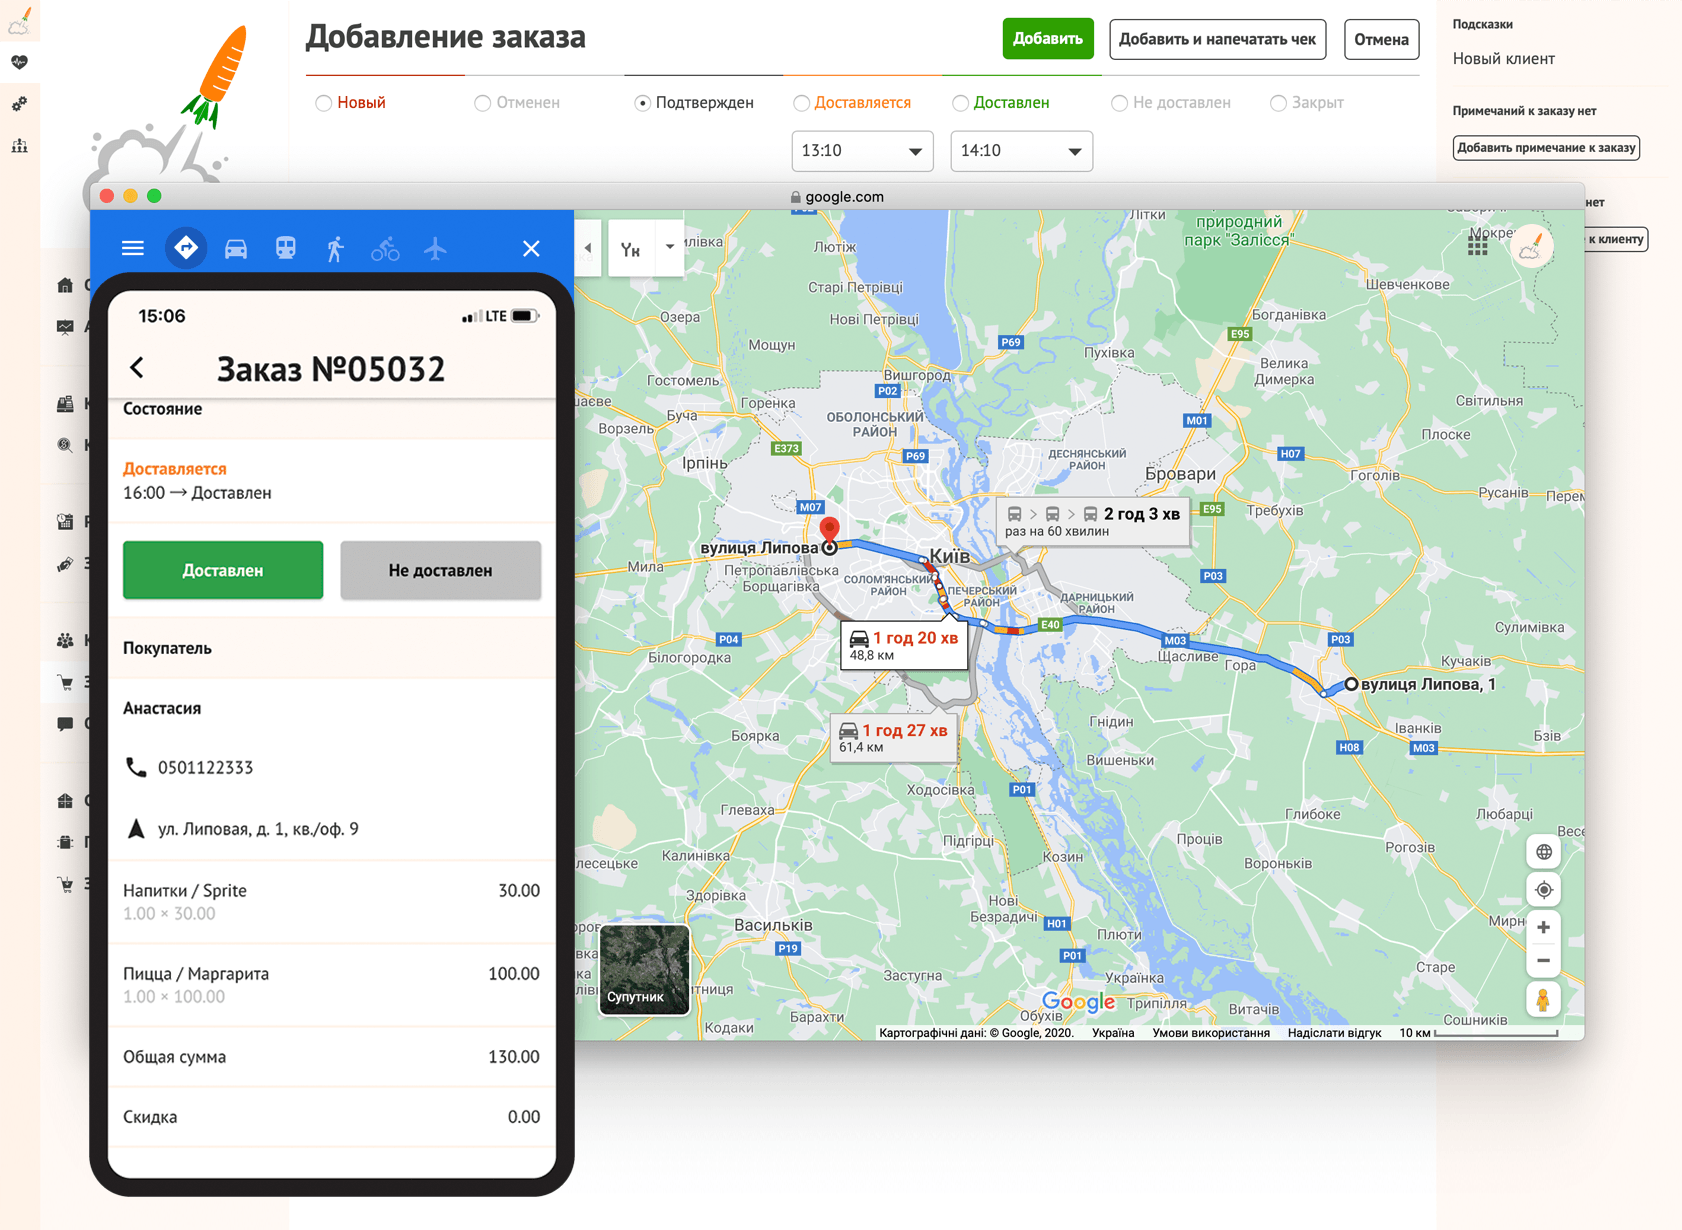The height and width of the screenshot is (1230, 1682).
Task: Click the Напитки / Sprite order item
Action: click(331, 901)
